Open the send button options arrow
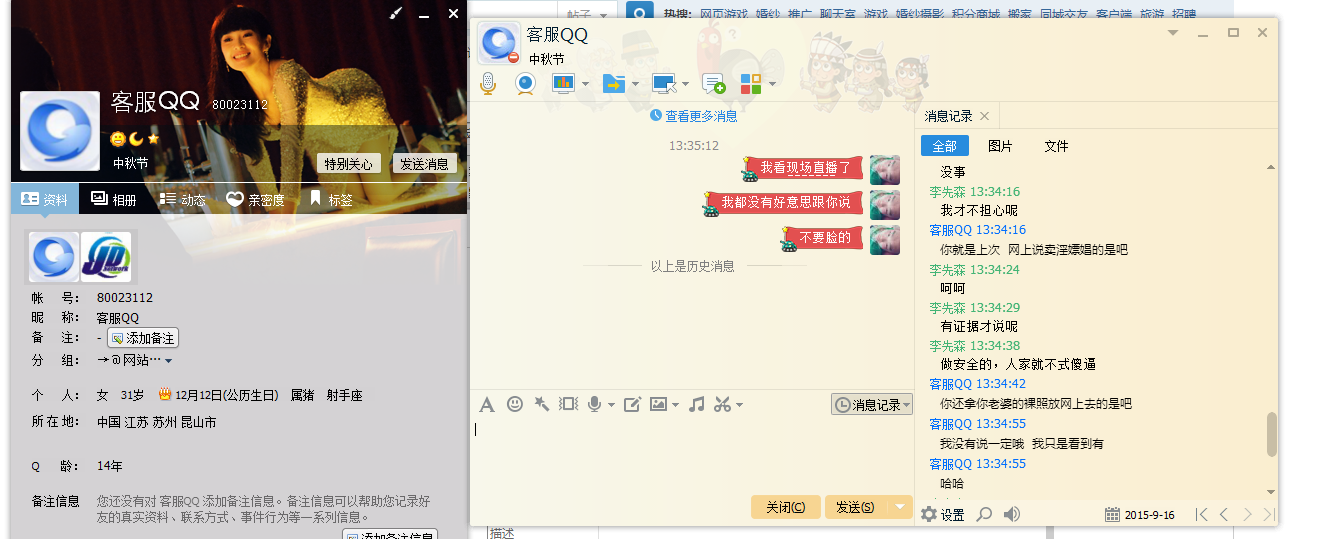 (x=899, y=507)
